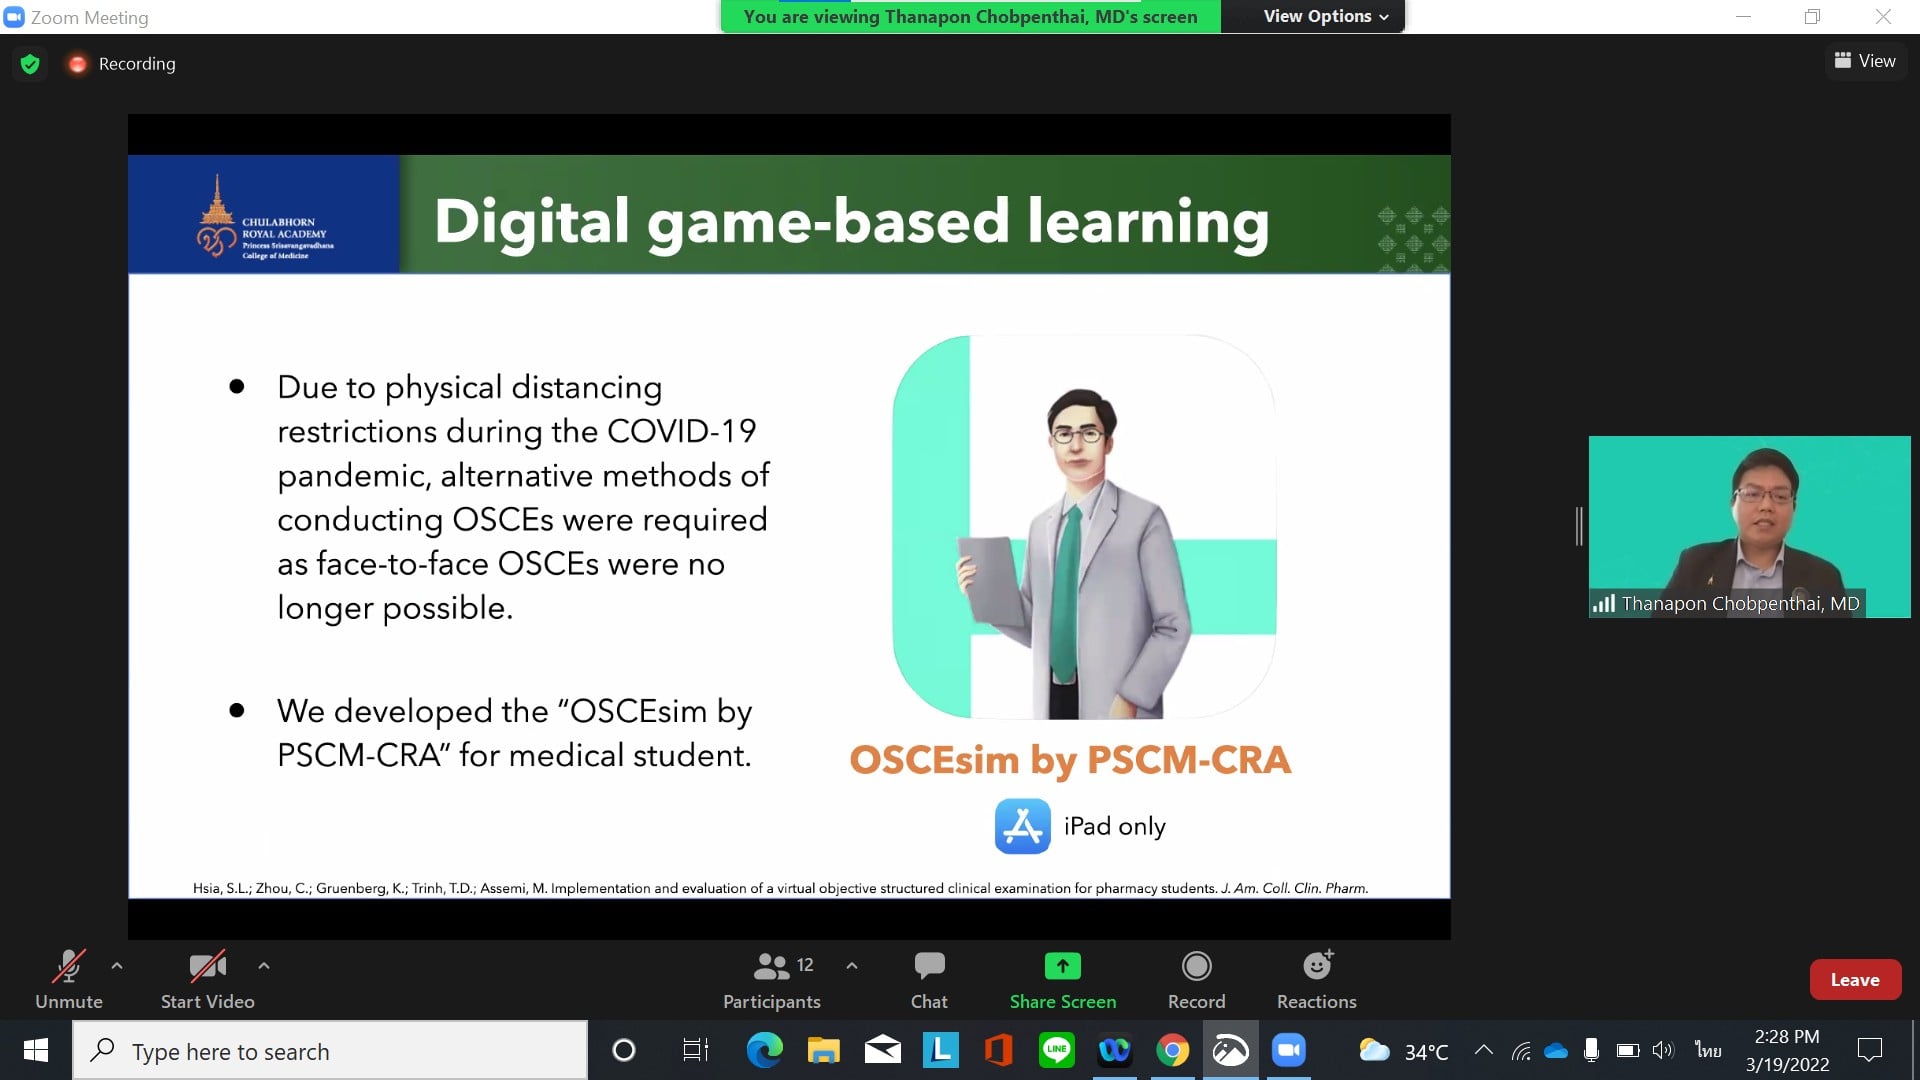Open Task View in the taskbar
1920x1080 pixels.
tap(695, 1051)
